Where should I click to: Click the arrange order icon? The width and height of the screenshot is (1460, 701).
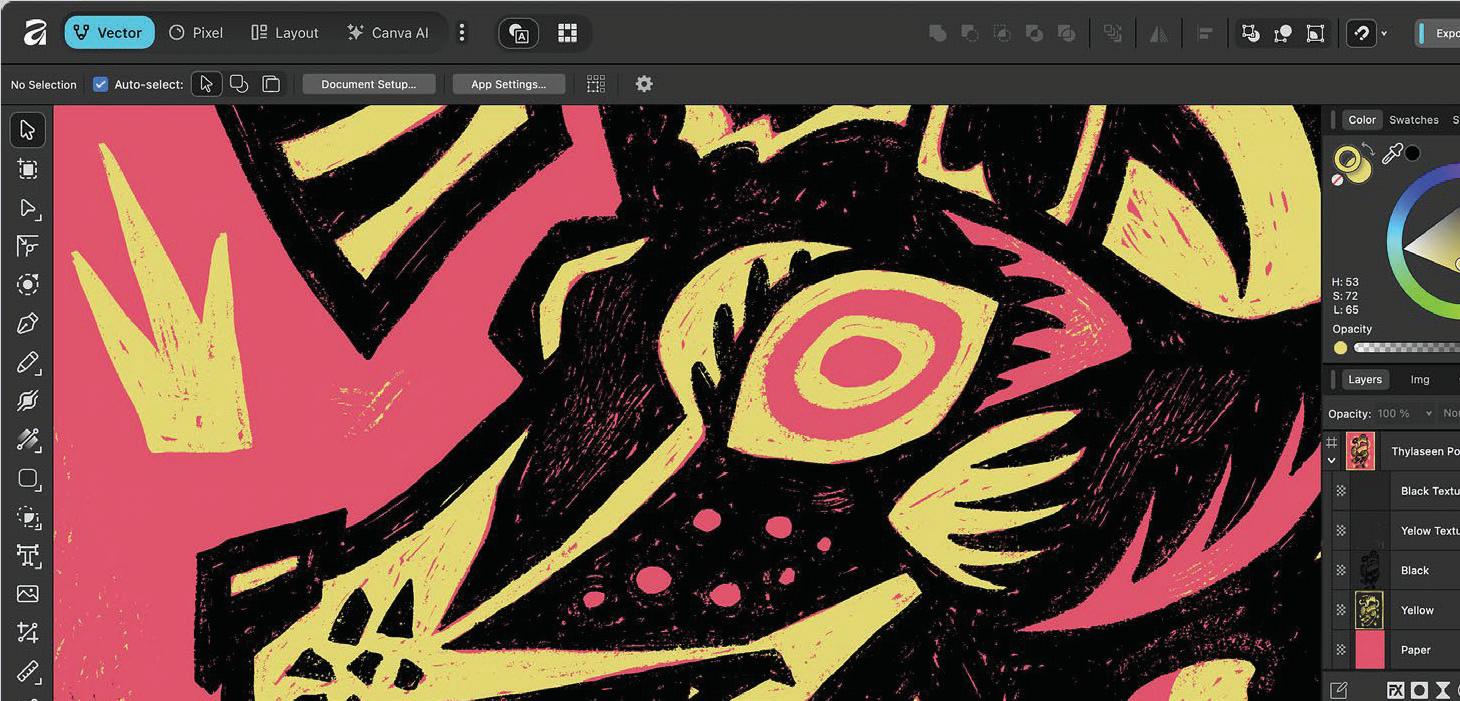[x=1112, y=33]
